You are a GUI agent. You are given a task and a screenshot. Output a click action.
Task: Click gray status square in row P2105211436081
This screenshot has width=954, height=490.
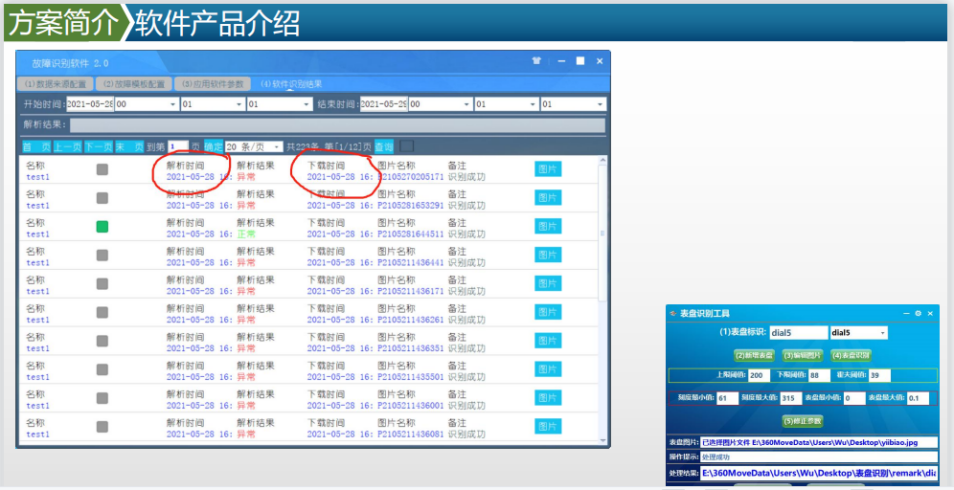[102, 427]
